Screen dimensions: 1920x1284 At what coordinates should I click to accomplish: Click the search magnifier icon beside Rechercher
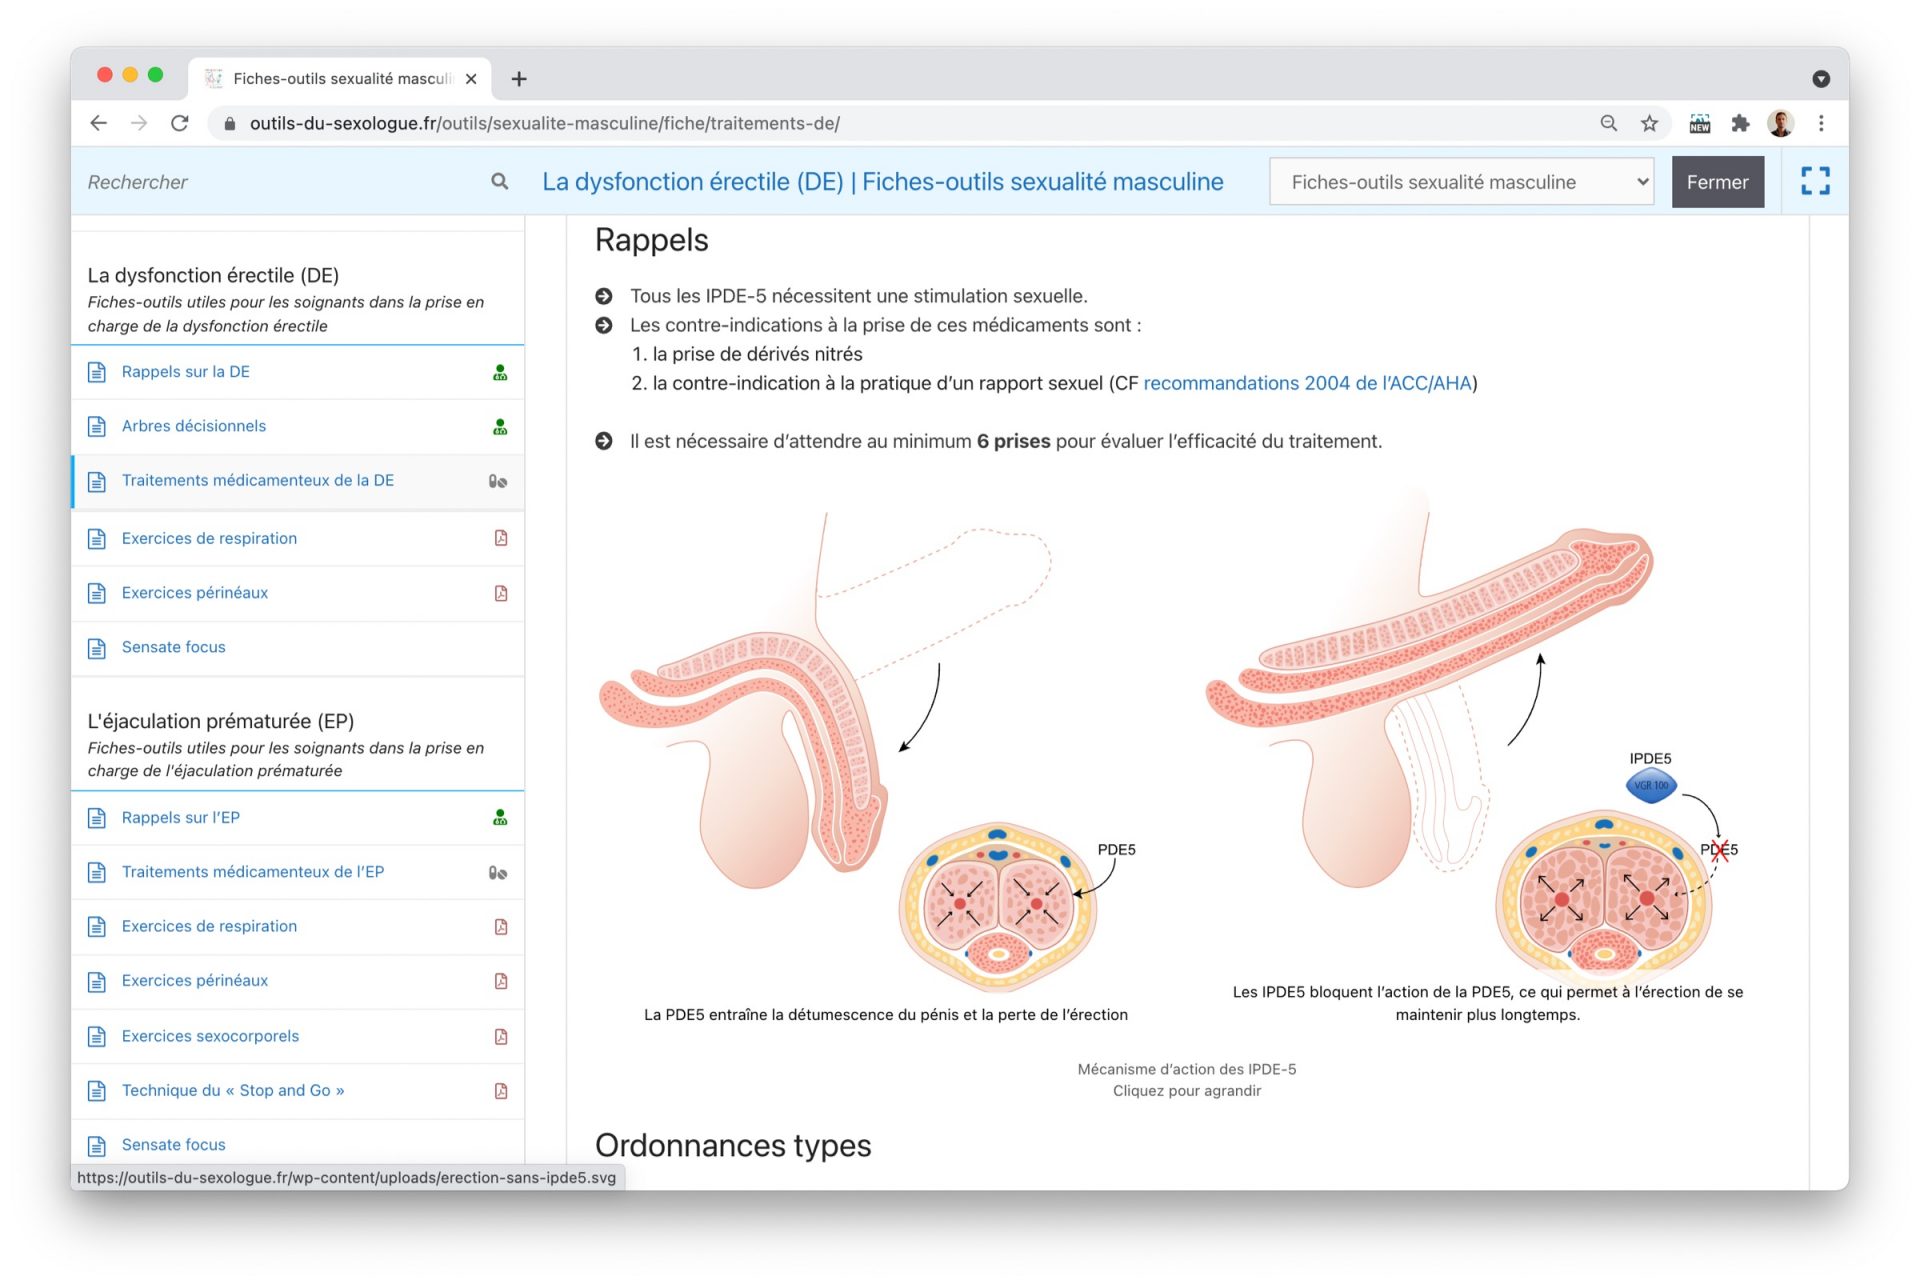coord(499,182)
